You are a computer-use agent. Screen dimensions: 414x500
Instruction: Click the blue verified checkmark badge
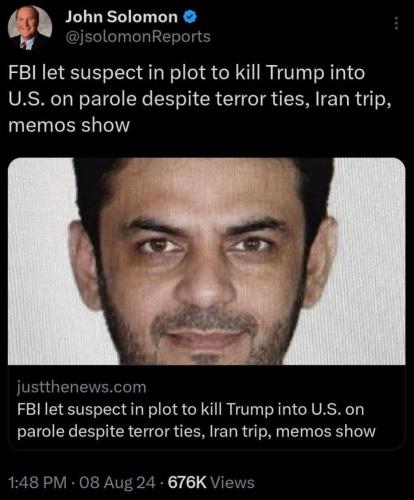pos(191,17)
